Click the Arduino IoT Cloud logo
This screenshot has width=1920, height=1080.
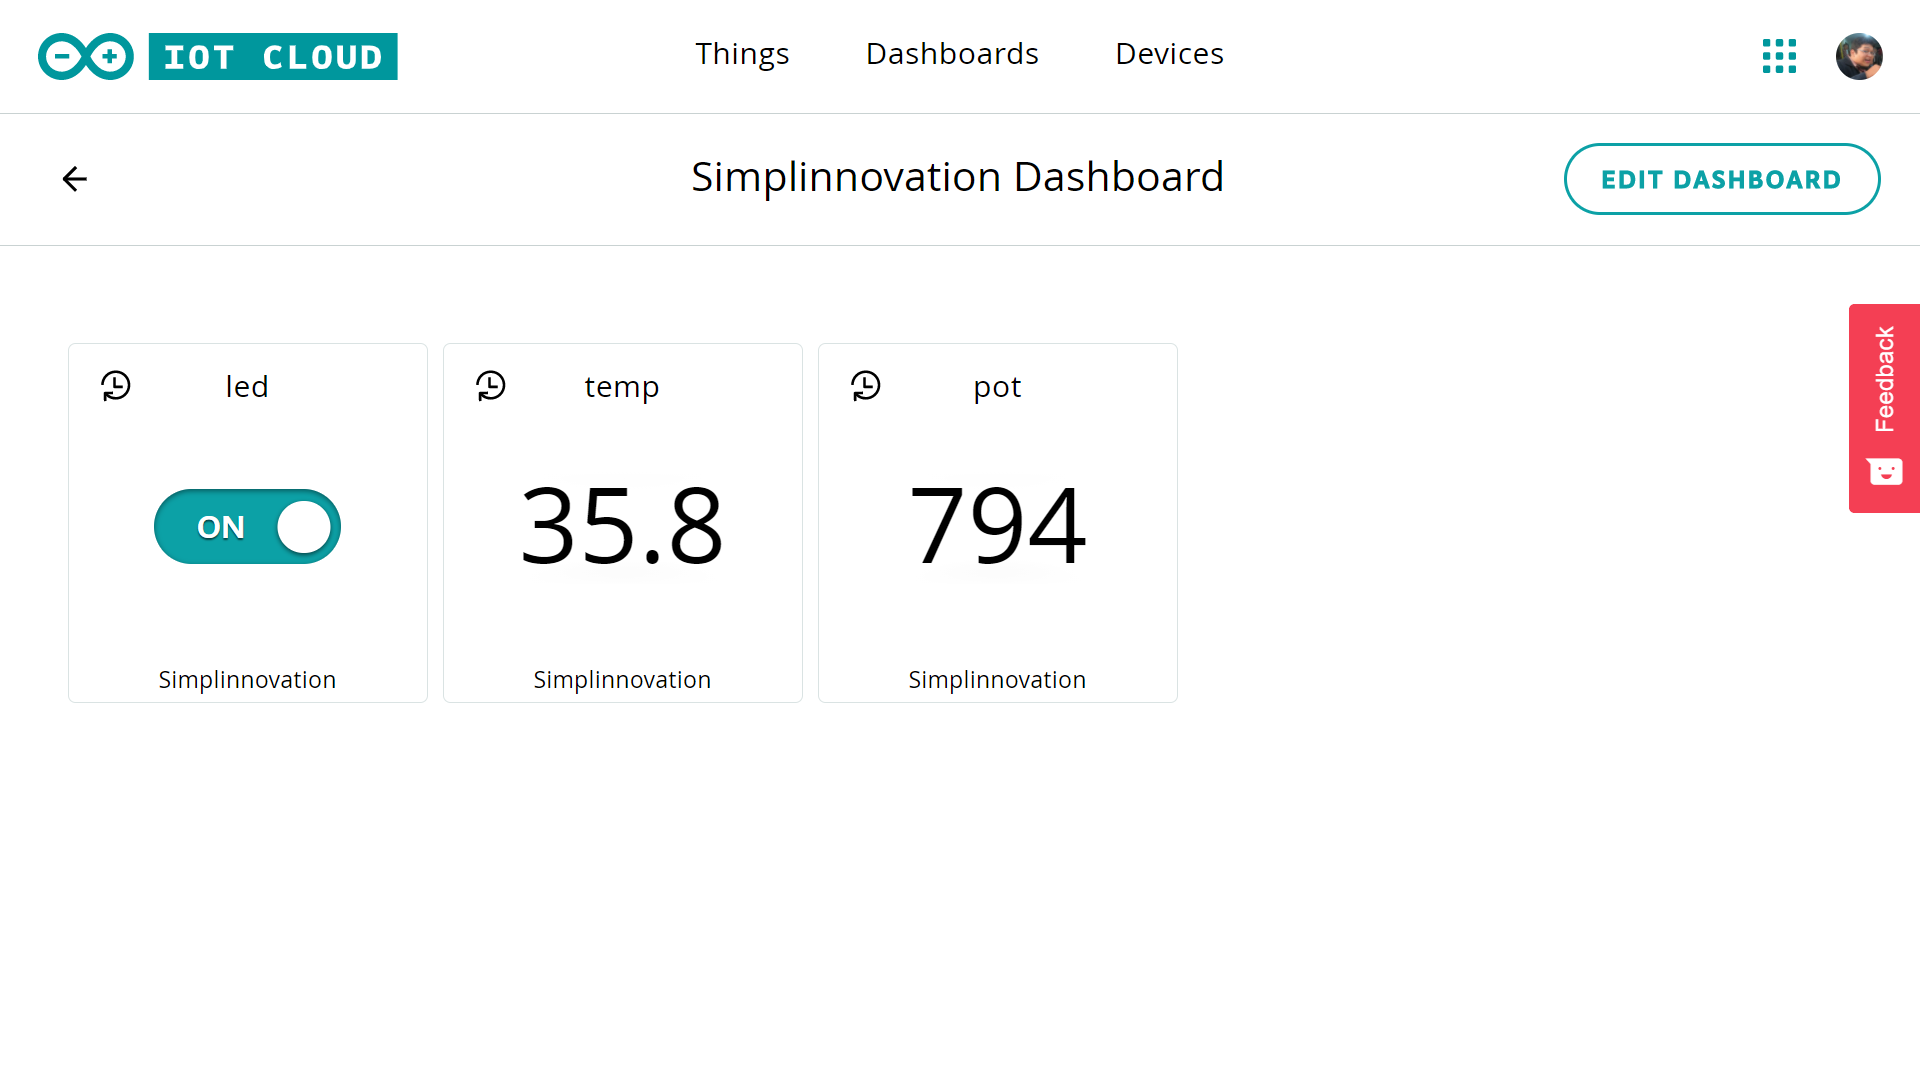pyautogui.click(x=218, y=55)
